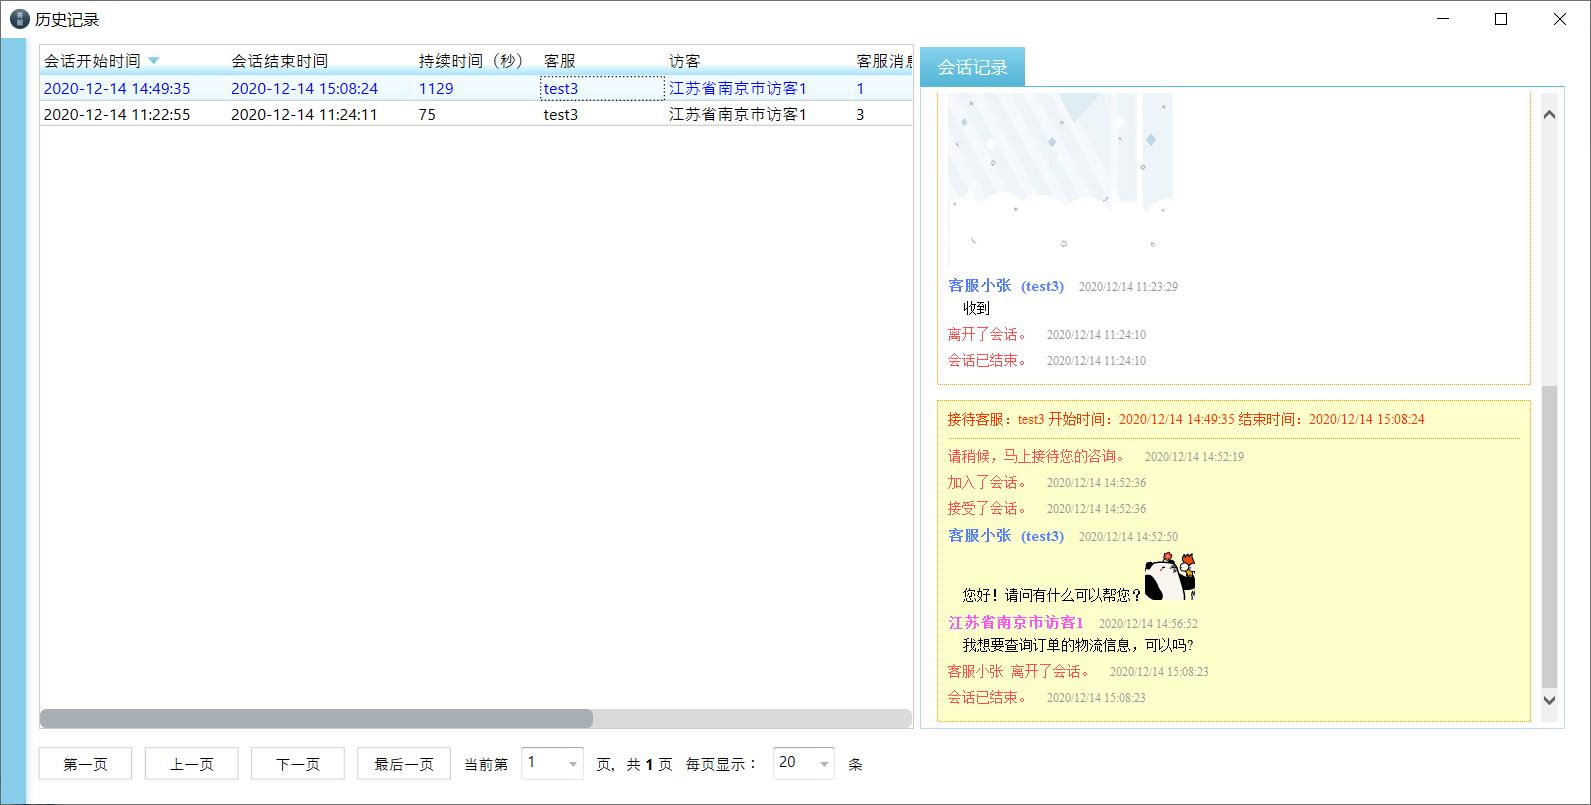Go to 下一页
The width and height of the screenshot is (1591, 805).
point(298,764)
